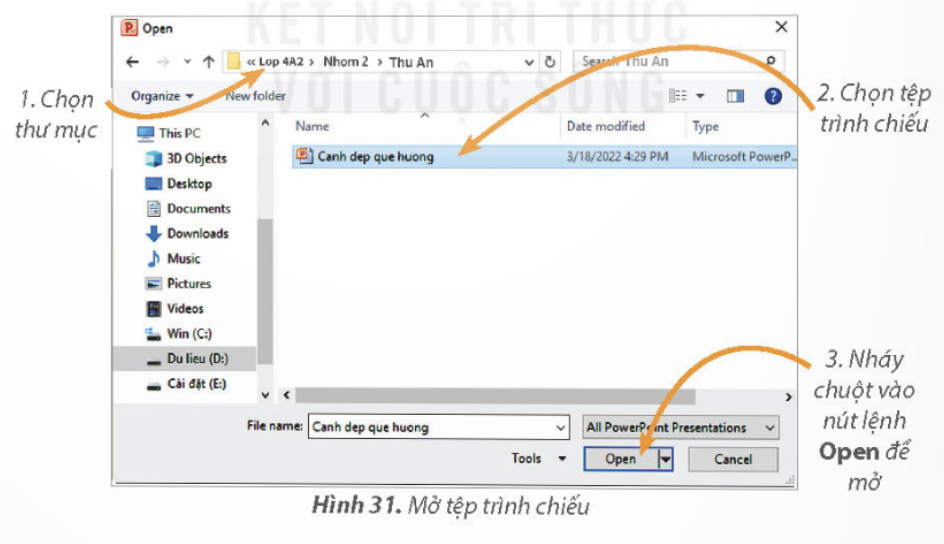Click the PowerPoint title bar icon
The image size is (944, 544).
[x=129, y=28]
